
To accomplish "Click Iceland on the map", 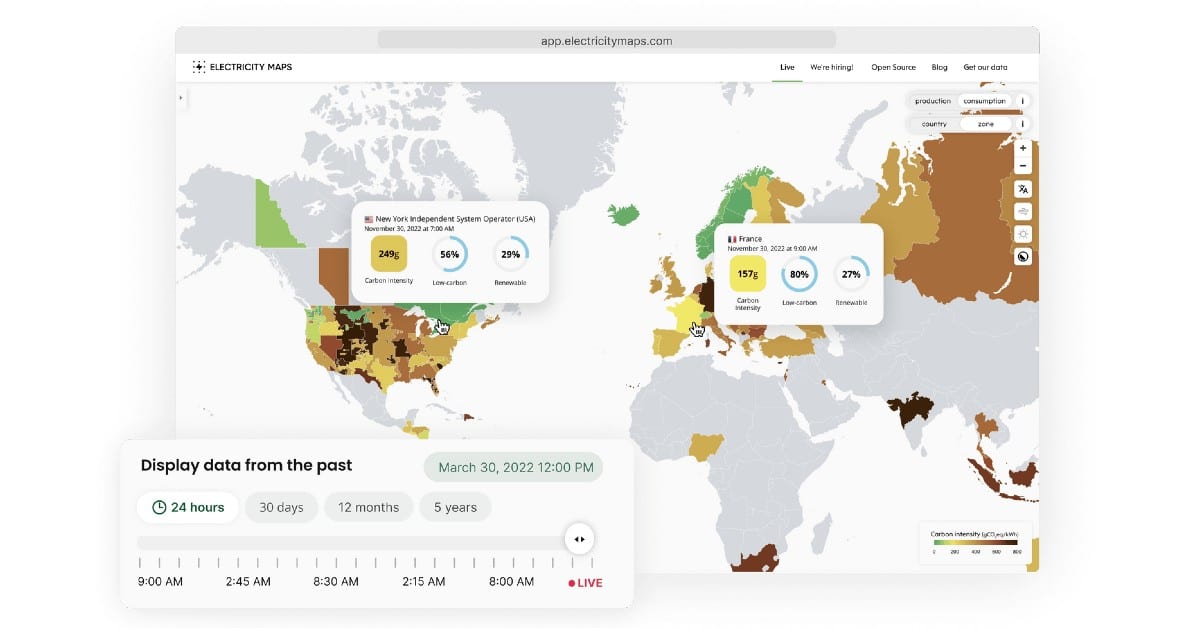I will pos(625,214).
